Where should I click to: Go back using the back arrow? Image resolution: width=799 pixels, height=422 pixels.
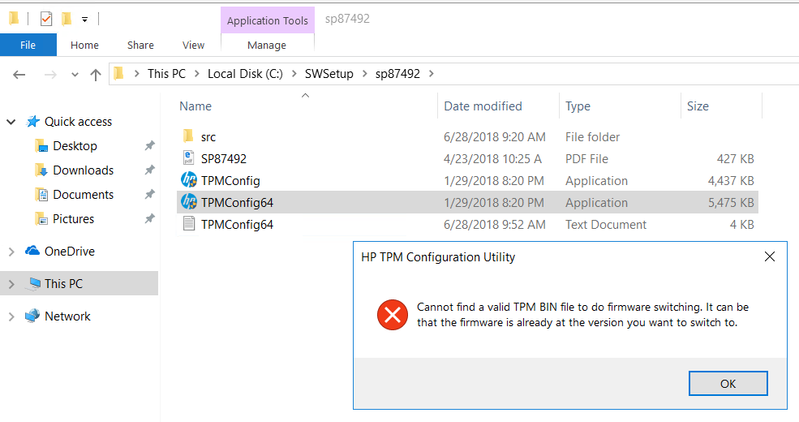(x=19, y=74)
